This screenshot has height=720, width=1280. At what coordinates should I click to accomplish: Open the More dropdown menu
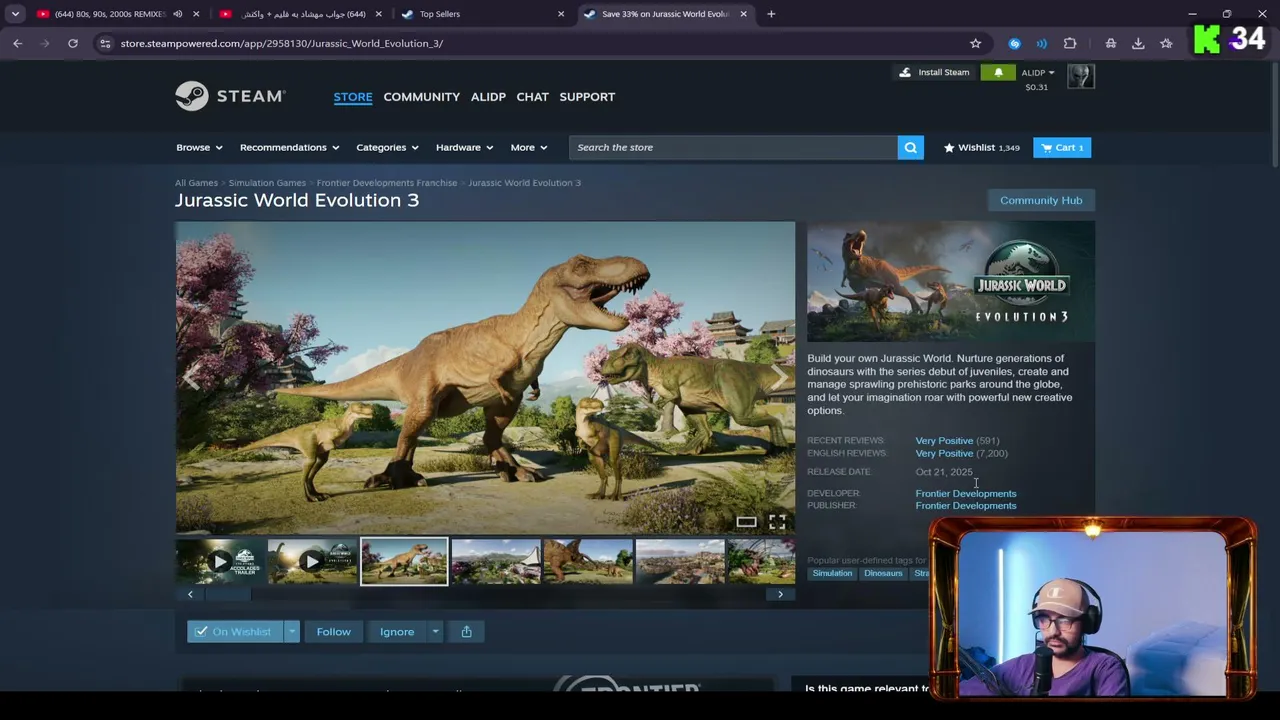528,147
